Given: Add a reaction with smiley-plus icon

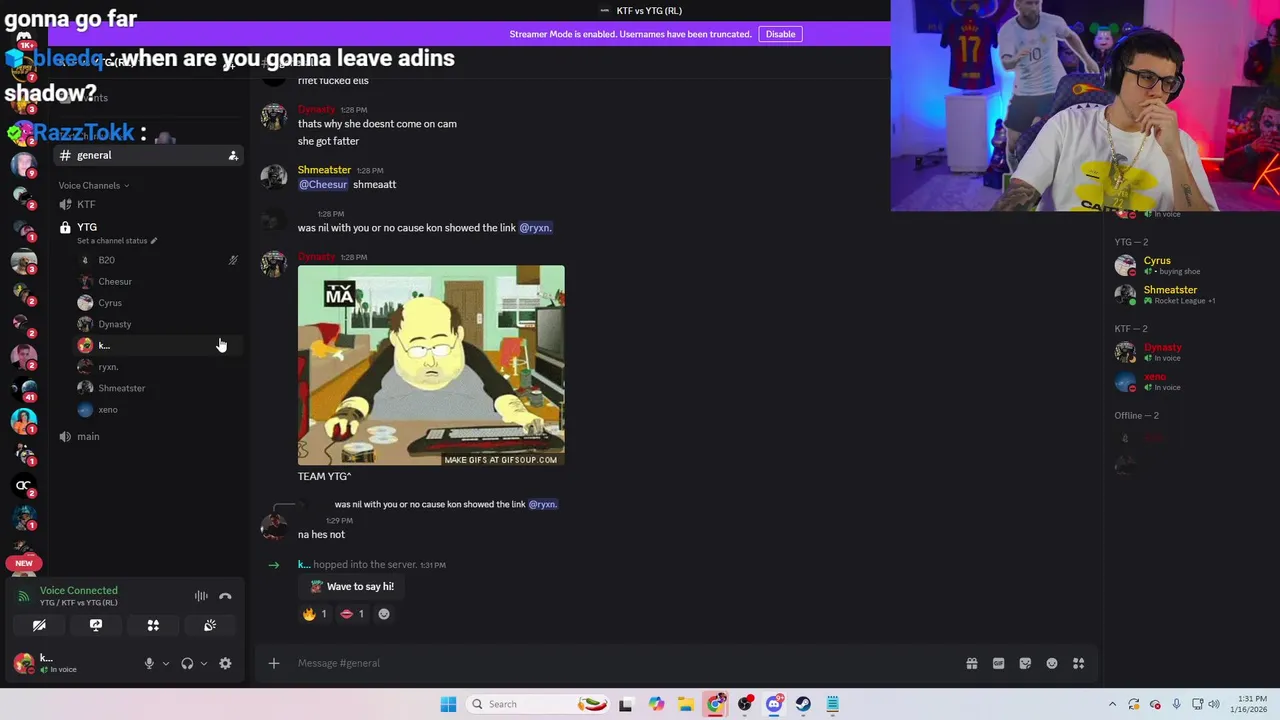Looking at the screenshot, I should coord(384,614).
